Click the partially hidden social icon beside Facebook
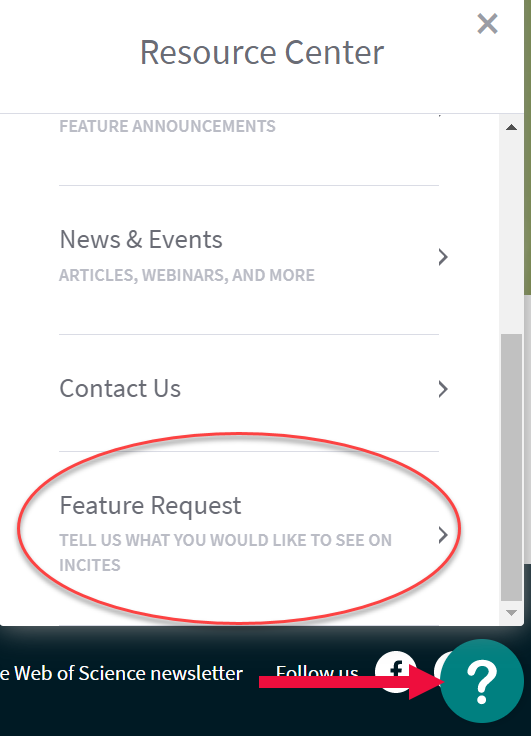This screenshot has width=531, height=736. [439, 667]
